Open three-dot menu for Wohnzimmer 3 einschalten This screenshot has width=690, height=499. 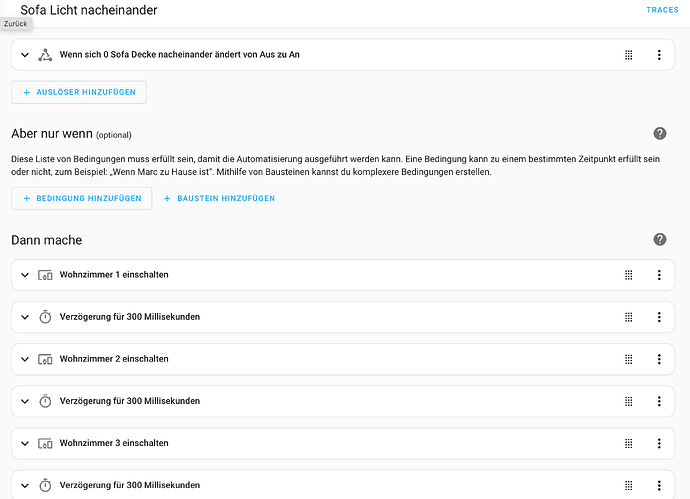pos(659,443)
